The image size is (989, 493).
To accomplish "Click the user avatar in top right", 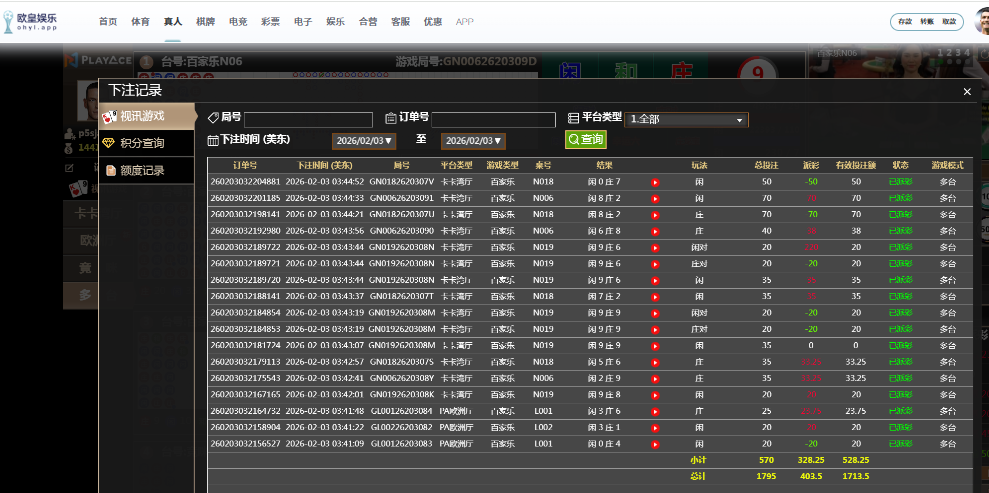I will click(980, 21).
